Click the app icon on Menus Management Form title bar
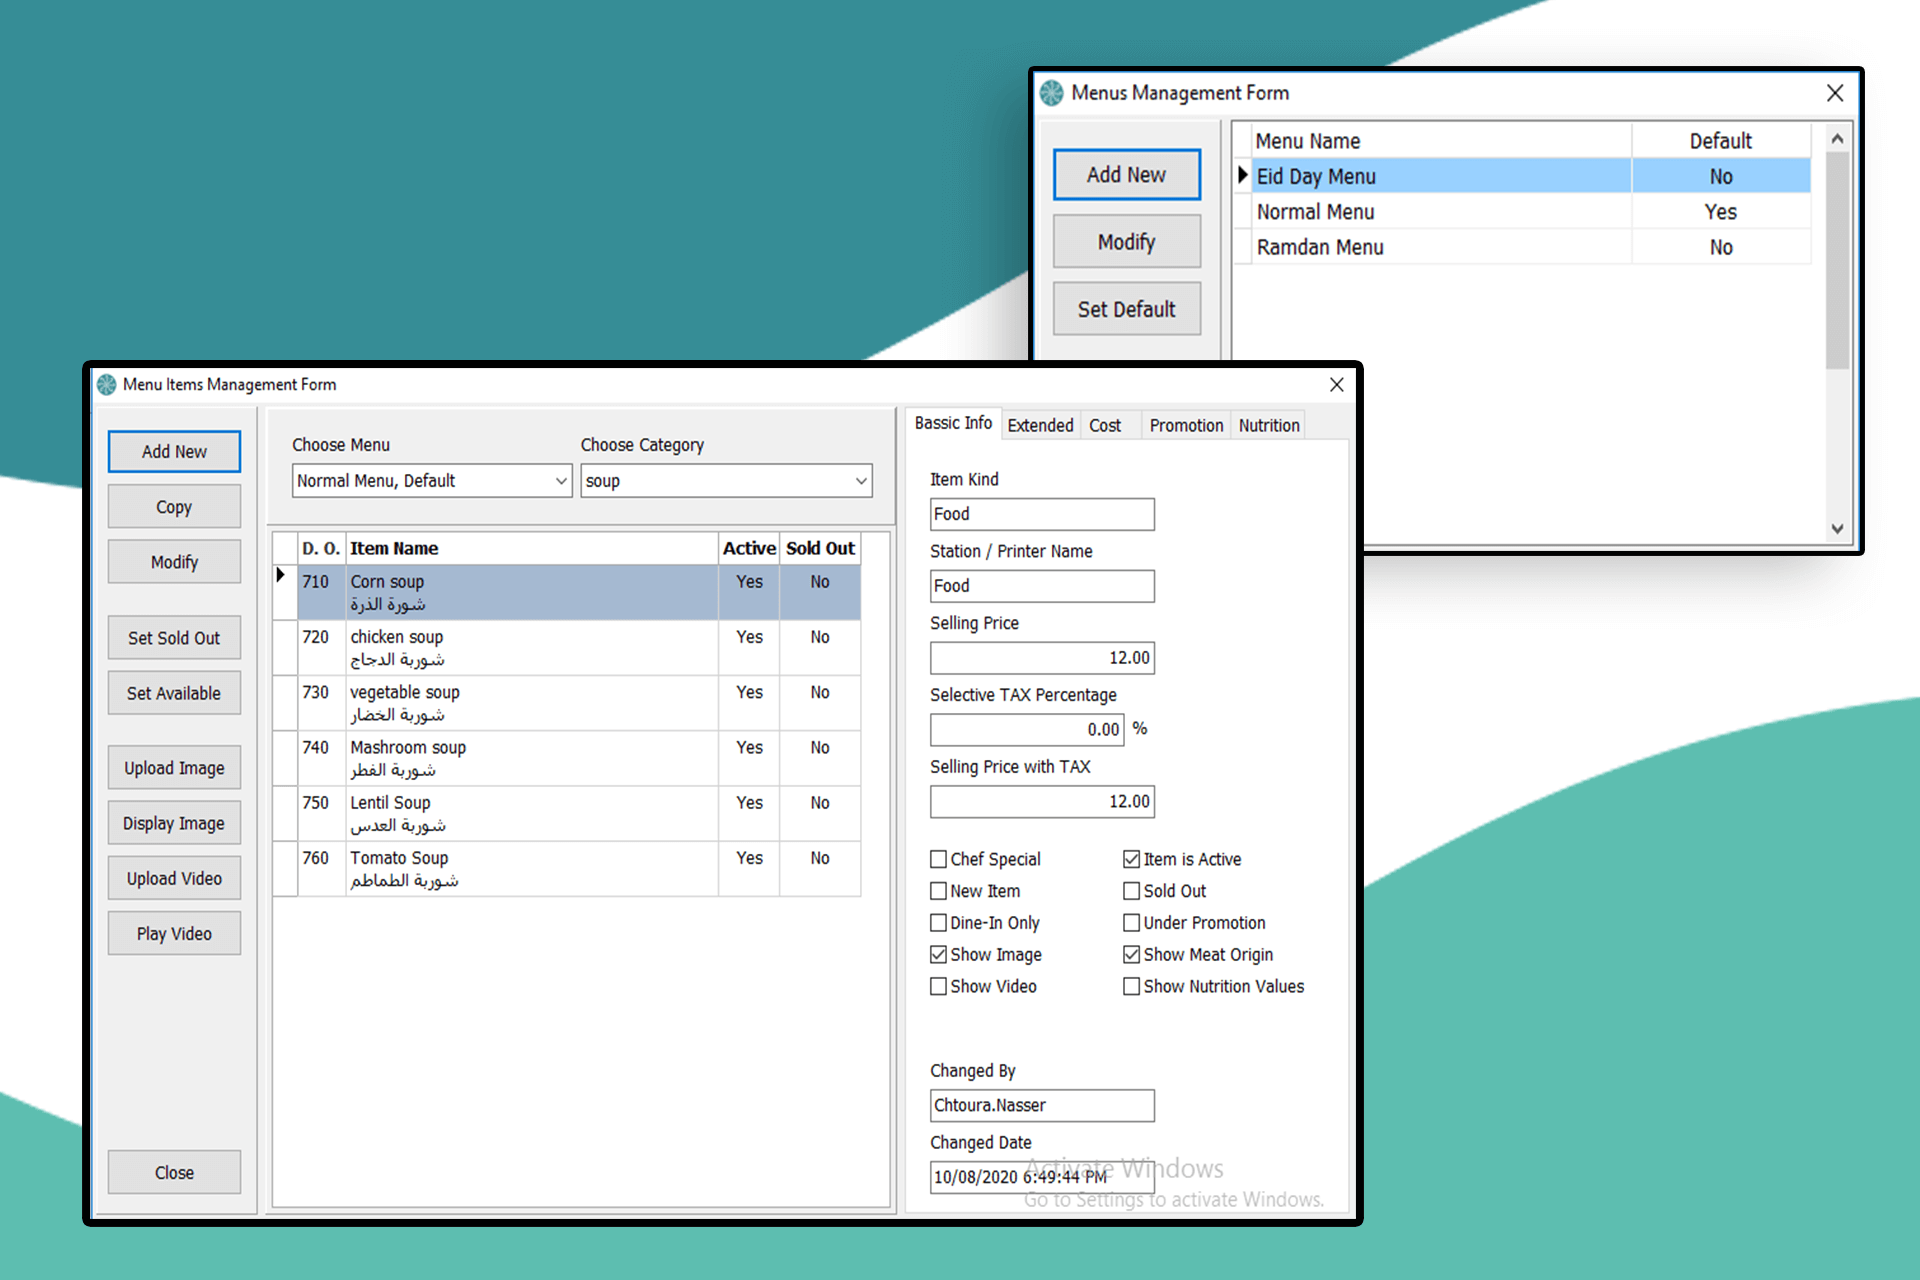 [1051, 92]
